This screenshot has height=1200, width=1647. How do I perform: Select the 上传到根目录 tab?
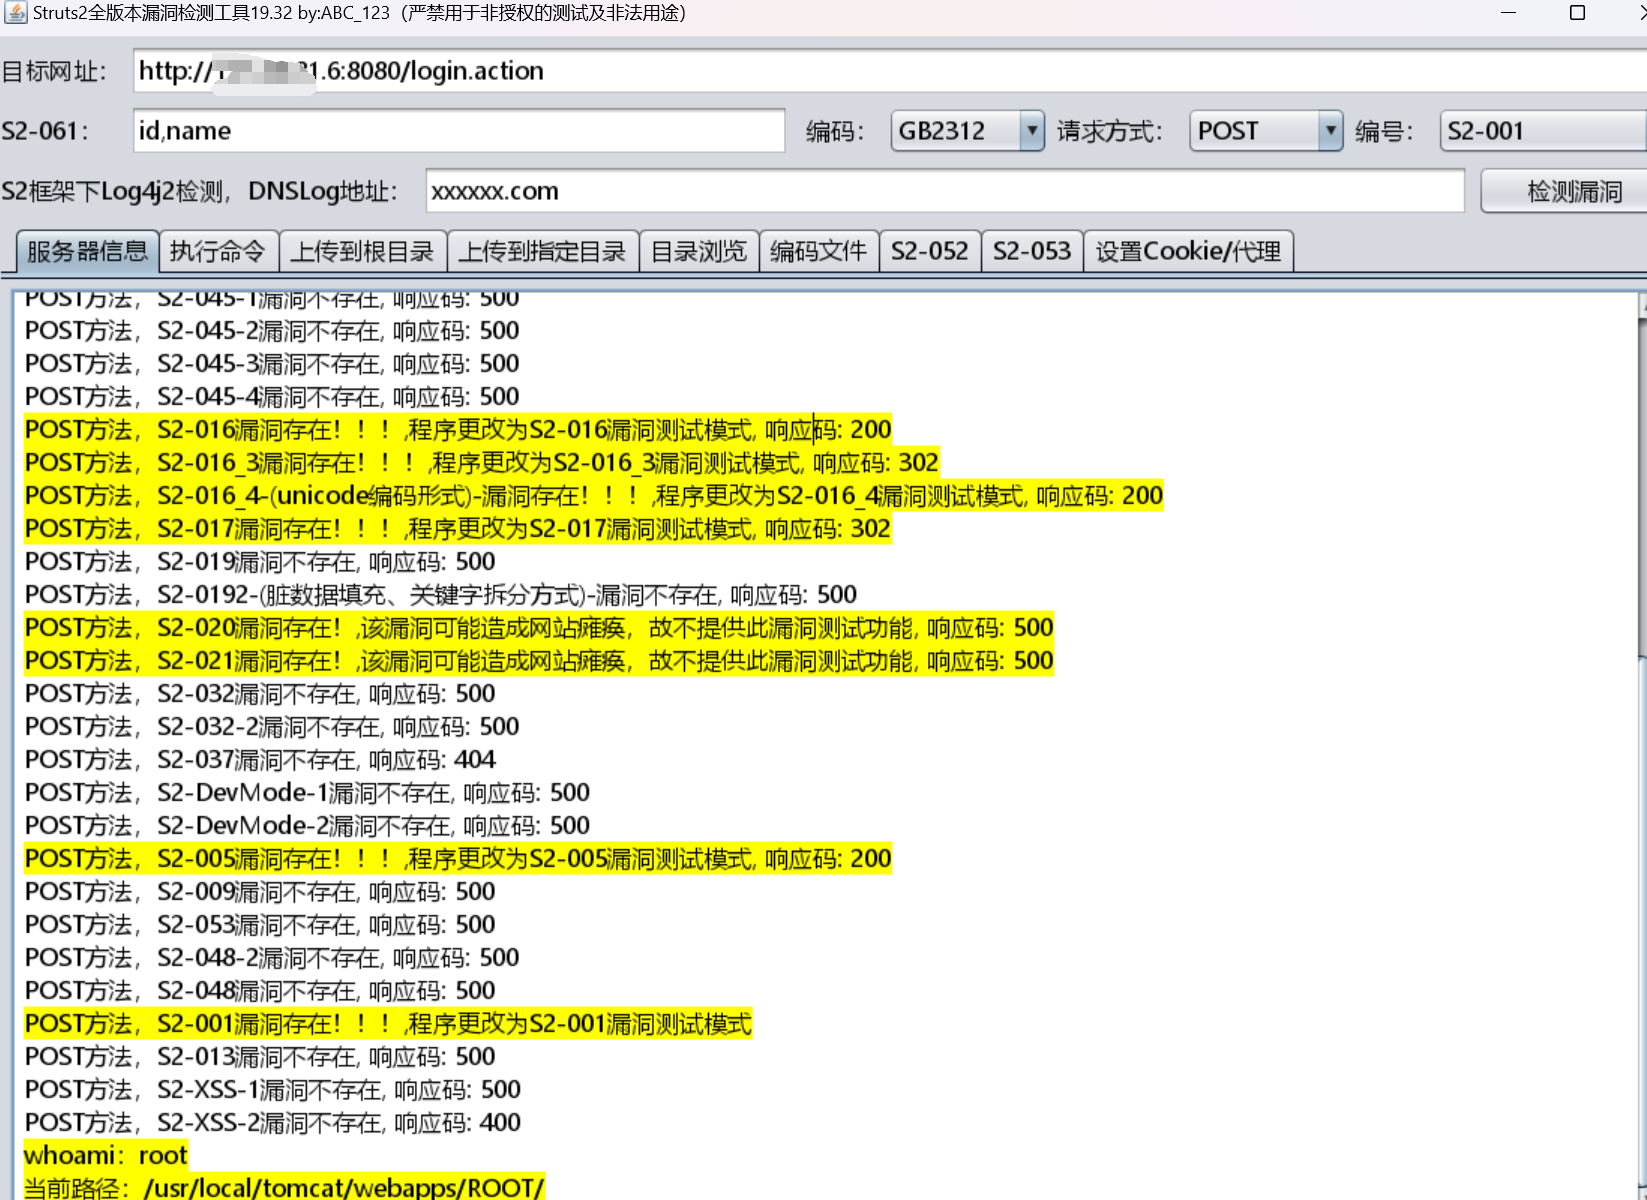pos(362,251)
